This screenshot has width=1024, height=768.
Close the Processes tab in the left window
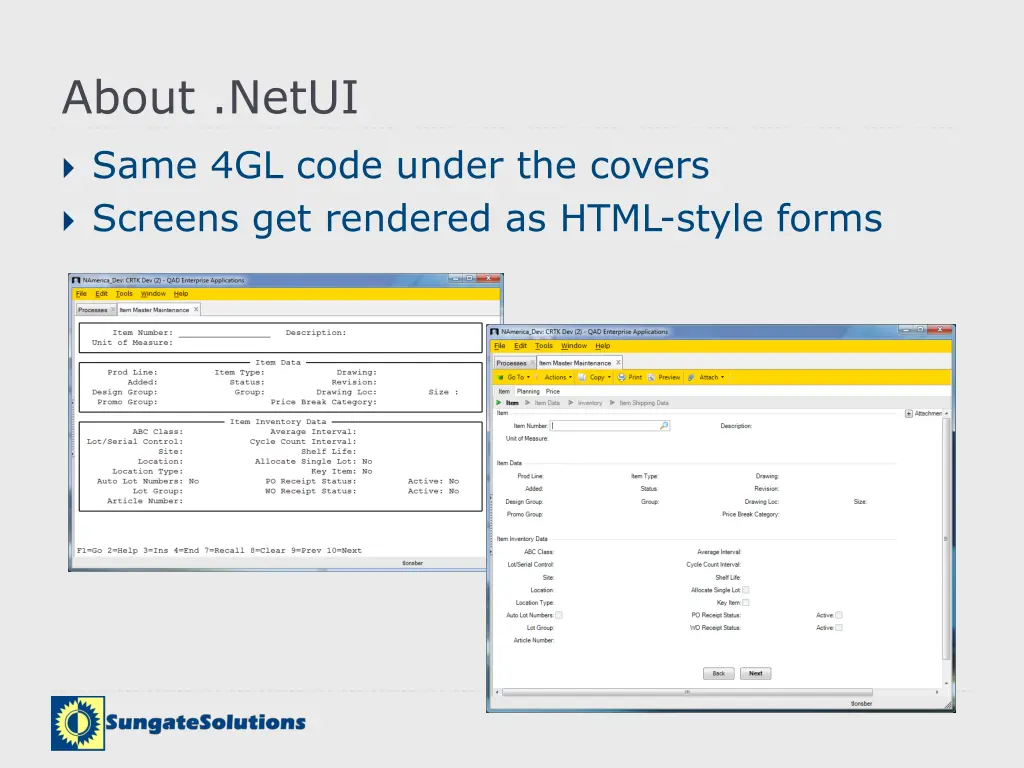pos(113,310)
